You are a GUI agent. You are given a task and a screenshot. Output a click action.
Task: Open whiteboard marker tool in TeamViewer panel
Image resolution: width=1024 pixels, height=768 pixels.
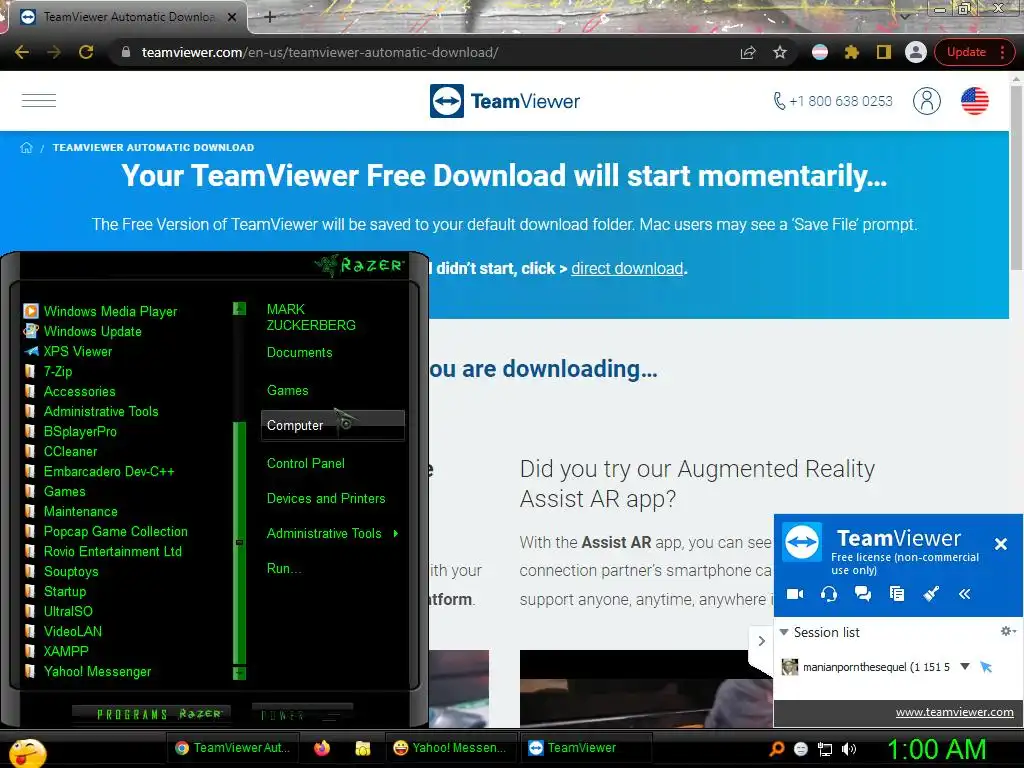point(931,594)
